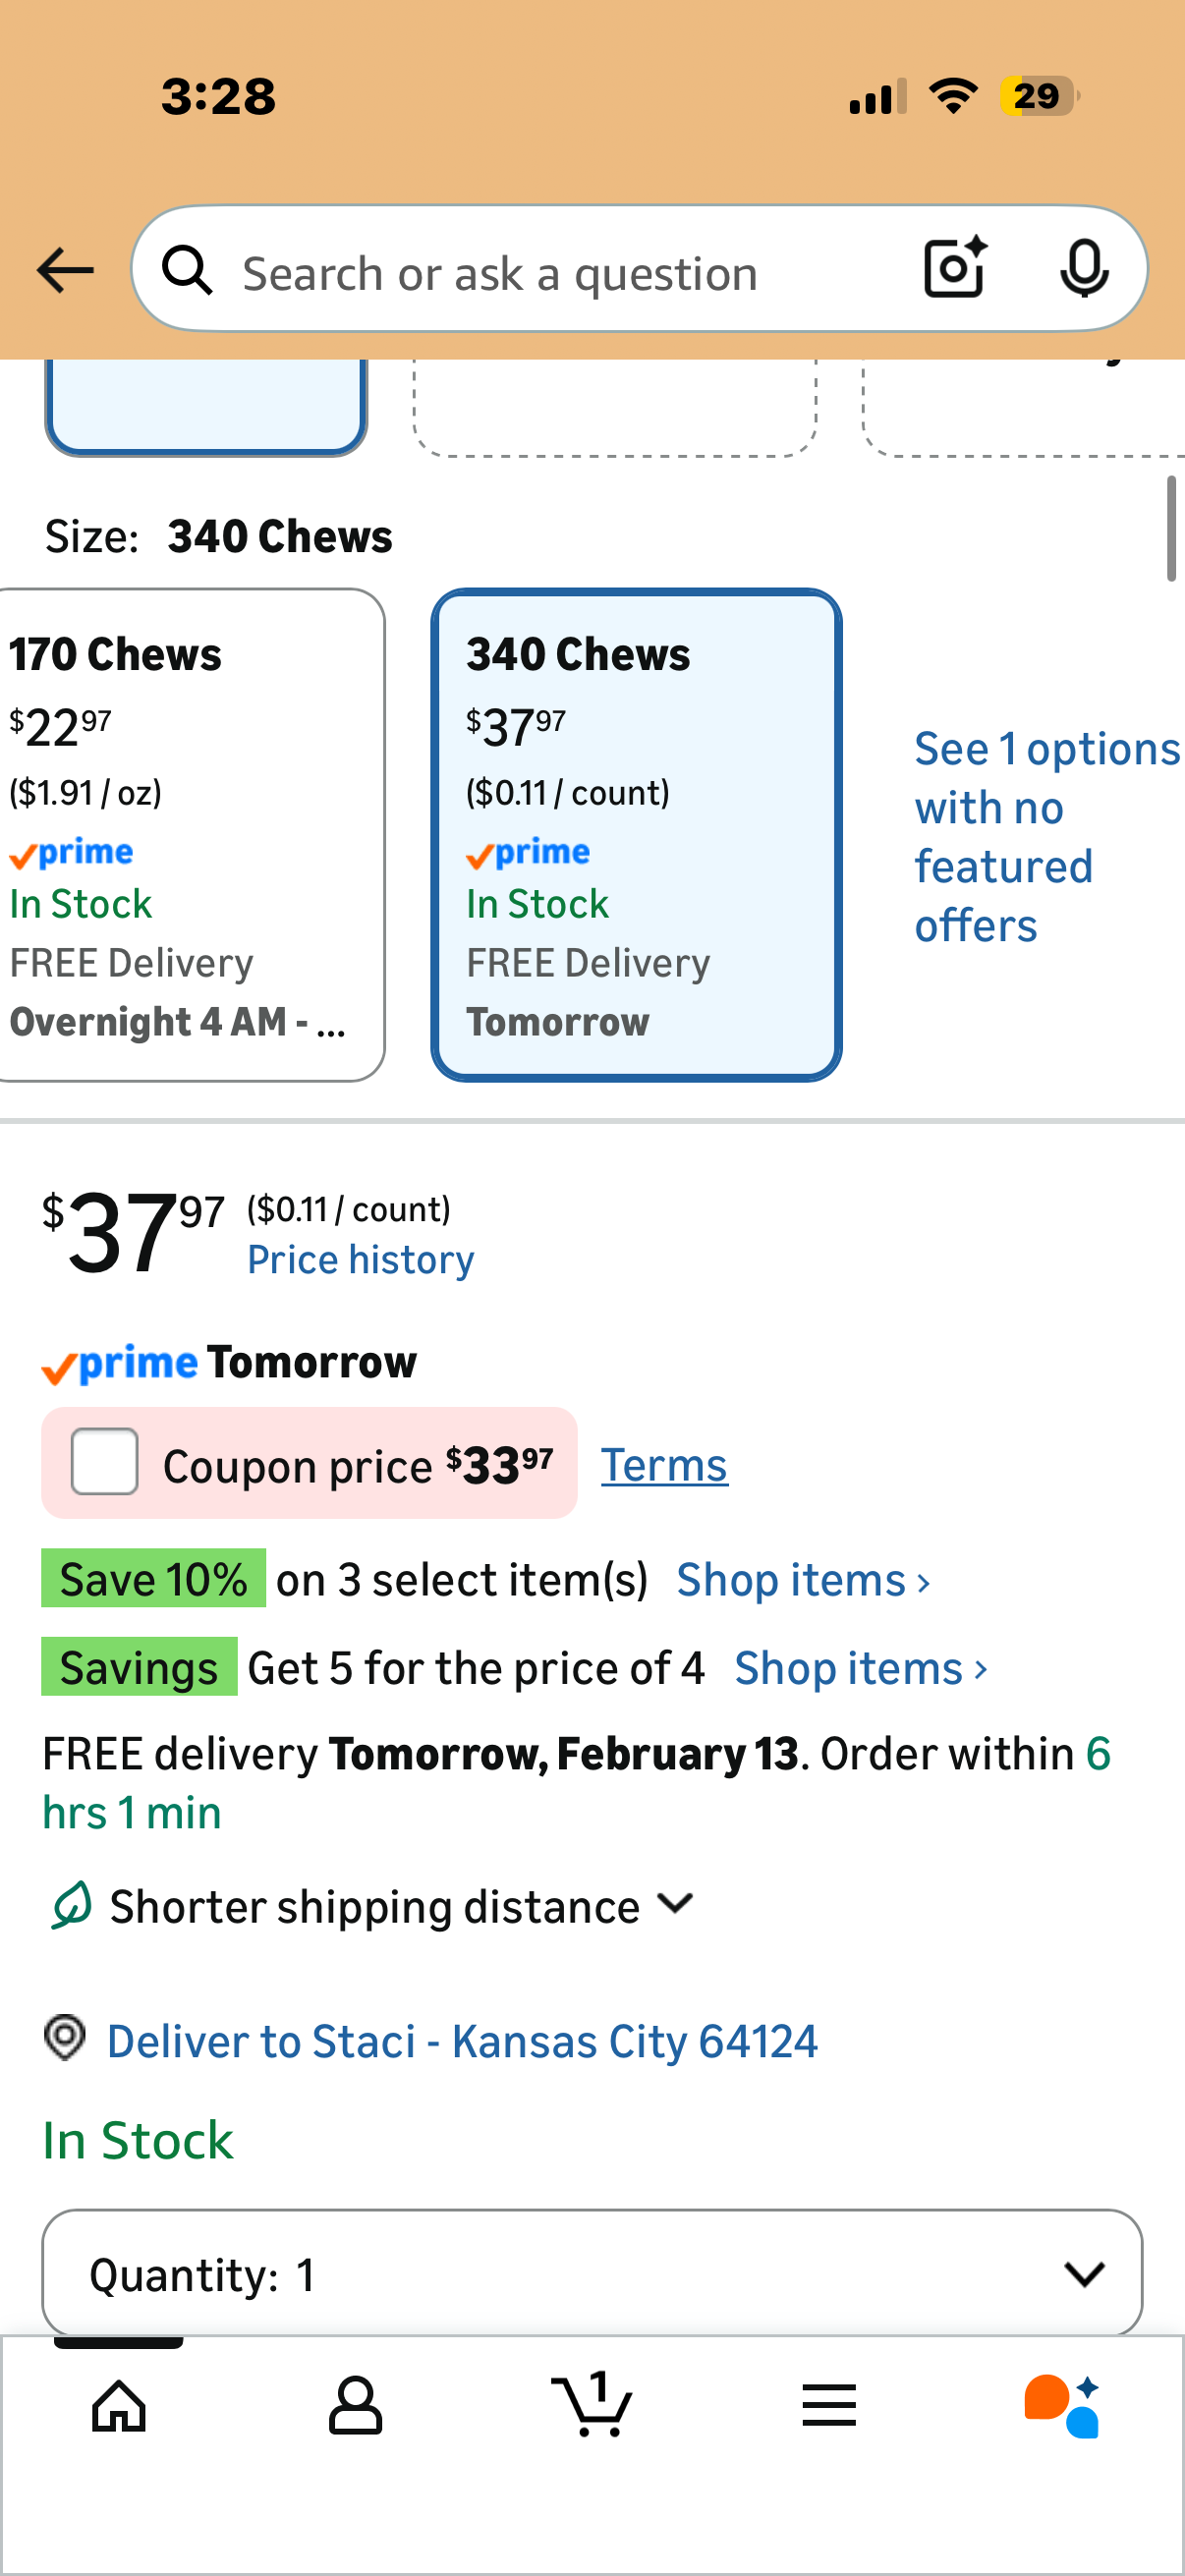
Task: Open your account profile icon
Action: pos(355,2404)
